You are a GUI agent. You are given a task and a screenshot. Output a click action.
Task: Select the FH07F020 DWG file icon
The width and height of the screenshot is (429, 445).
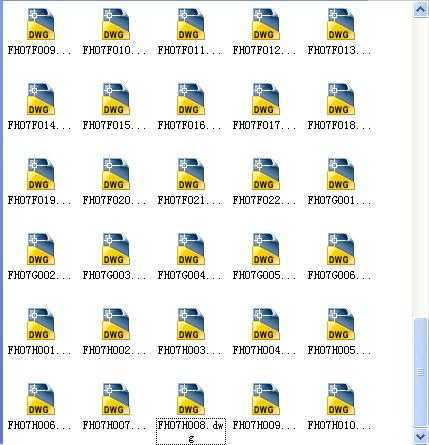click(x=116, y=174)
